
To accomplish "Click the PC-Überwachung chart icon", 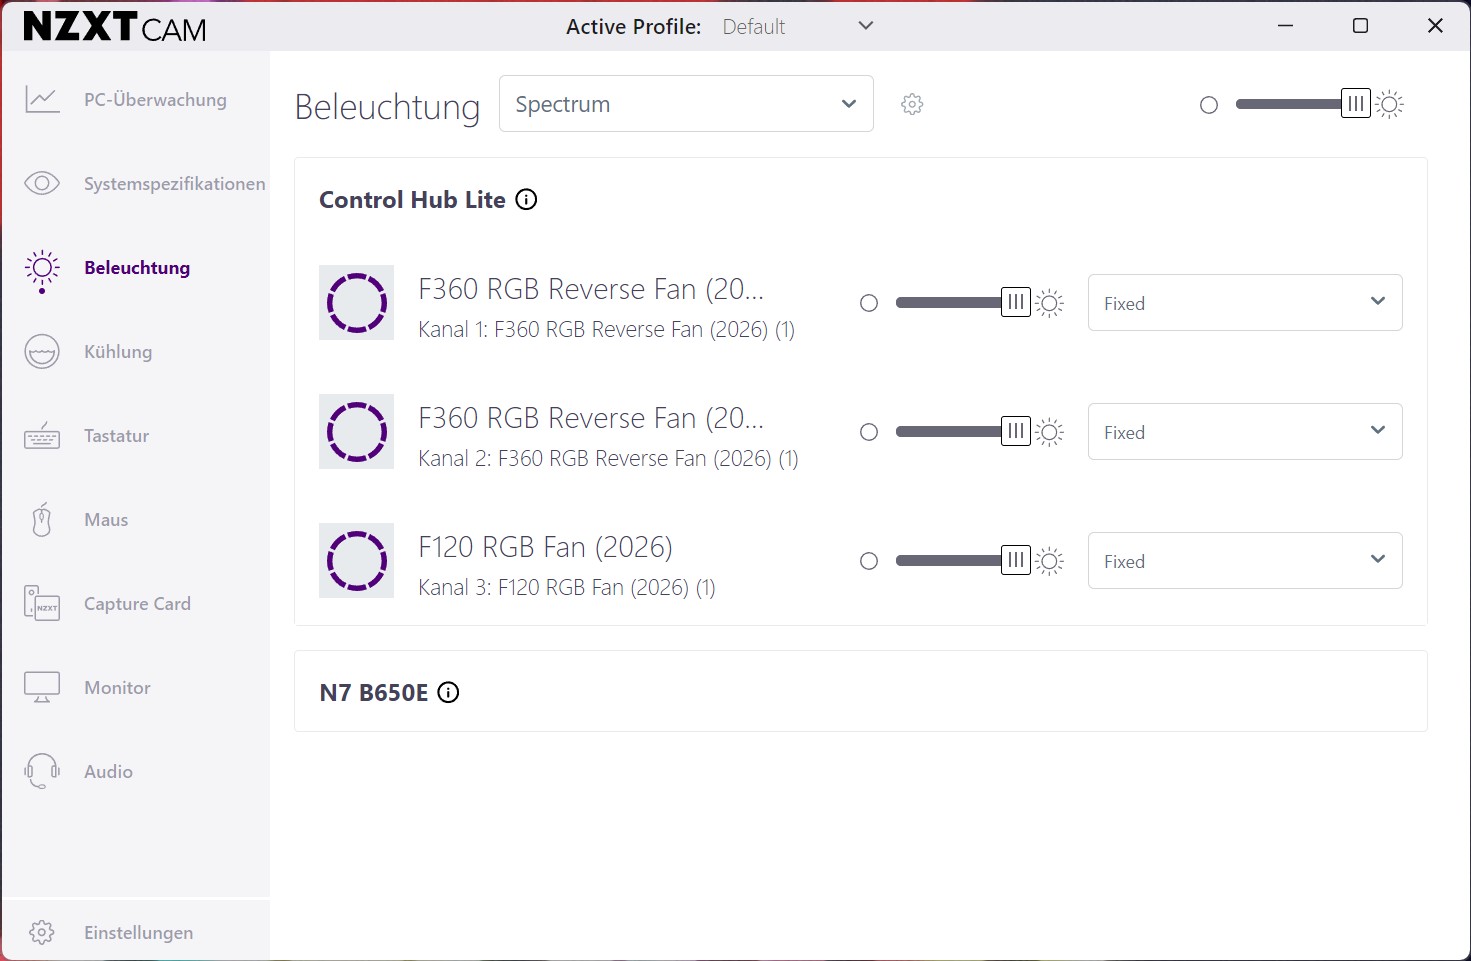I will point(42,100).
